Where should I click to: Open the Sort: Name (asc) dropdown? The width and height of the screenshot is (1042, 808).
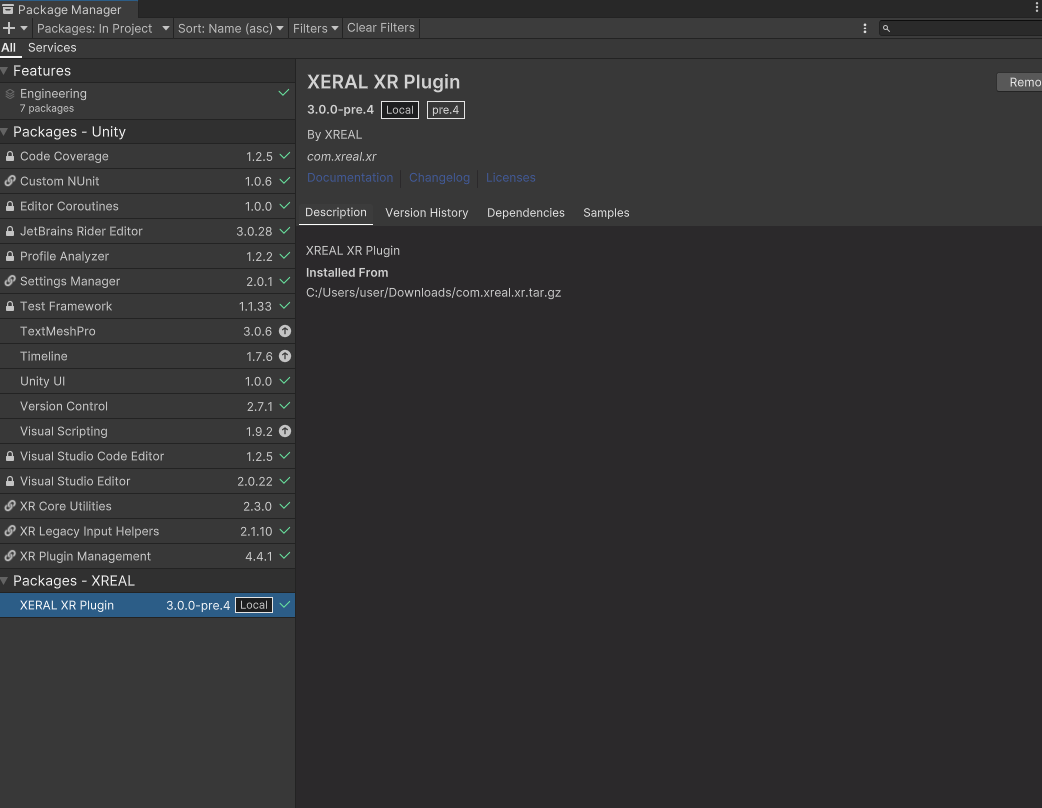(231, 28)
